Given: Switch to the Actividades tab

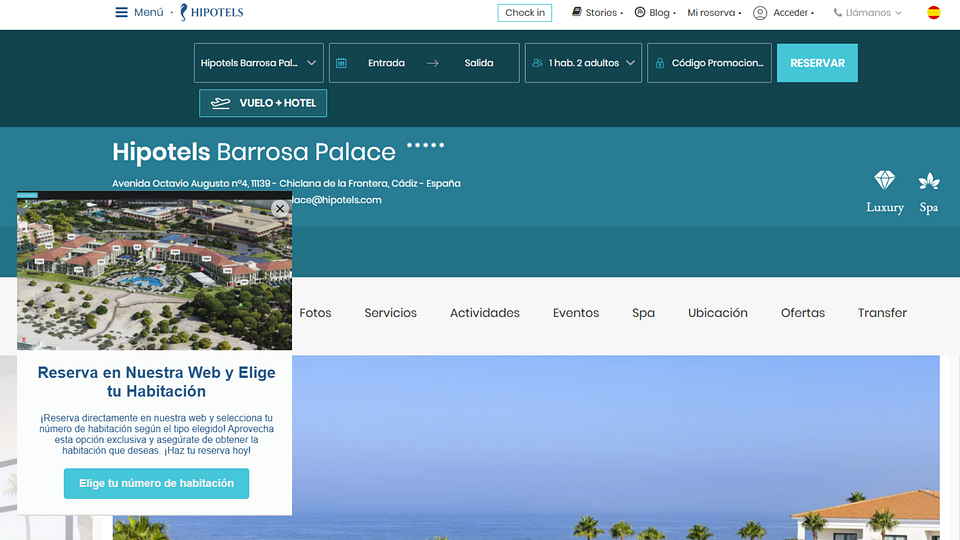Looking at the screenshot, I should click(x=485, y=313).
